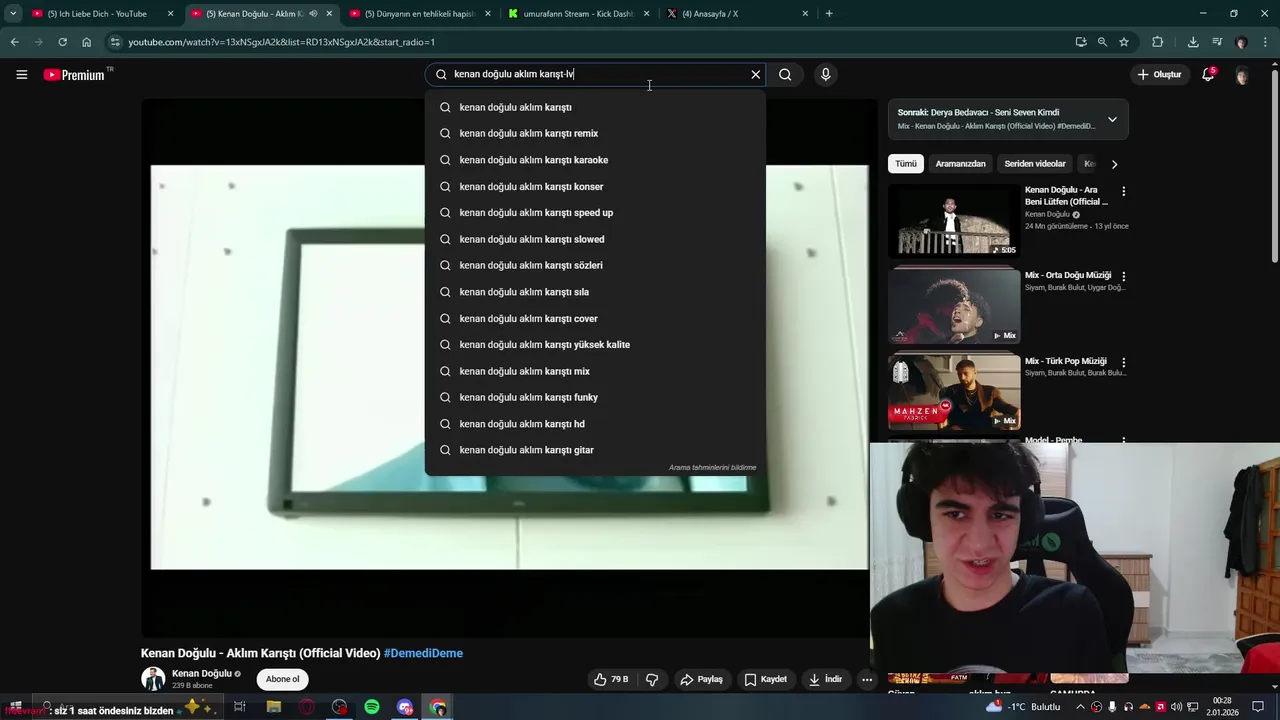Screen dimensions: 1280x720
Task: Clear the YouTube search box text
Action: pos(755,74)
